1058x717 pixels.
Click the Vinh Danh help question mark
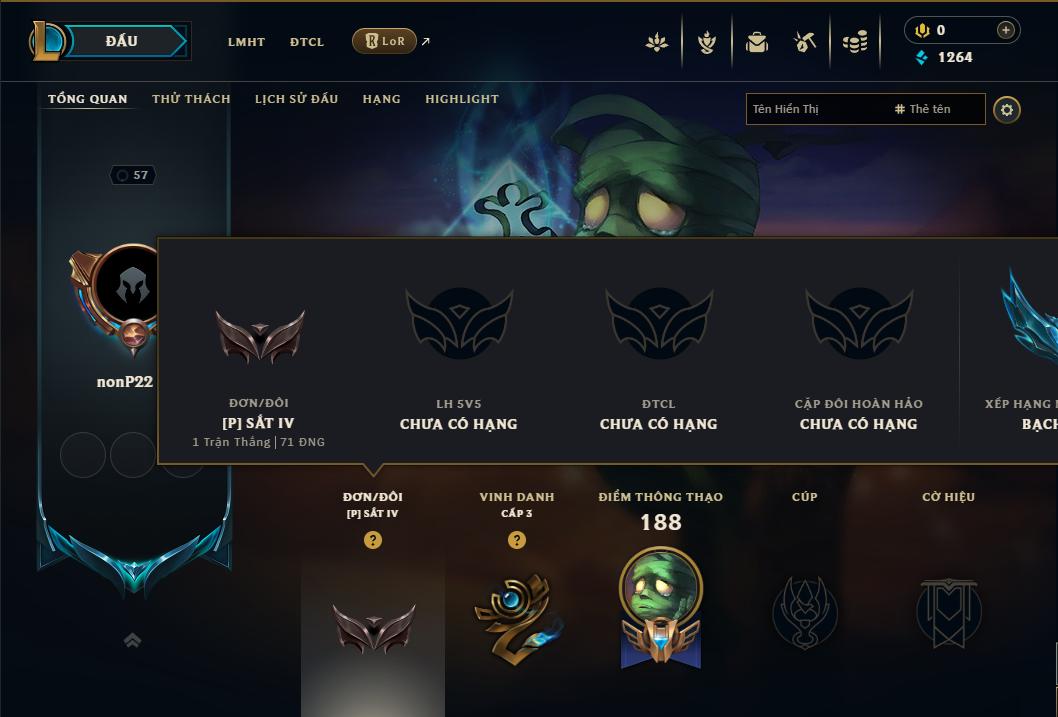tap(516, 540)
